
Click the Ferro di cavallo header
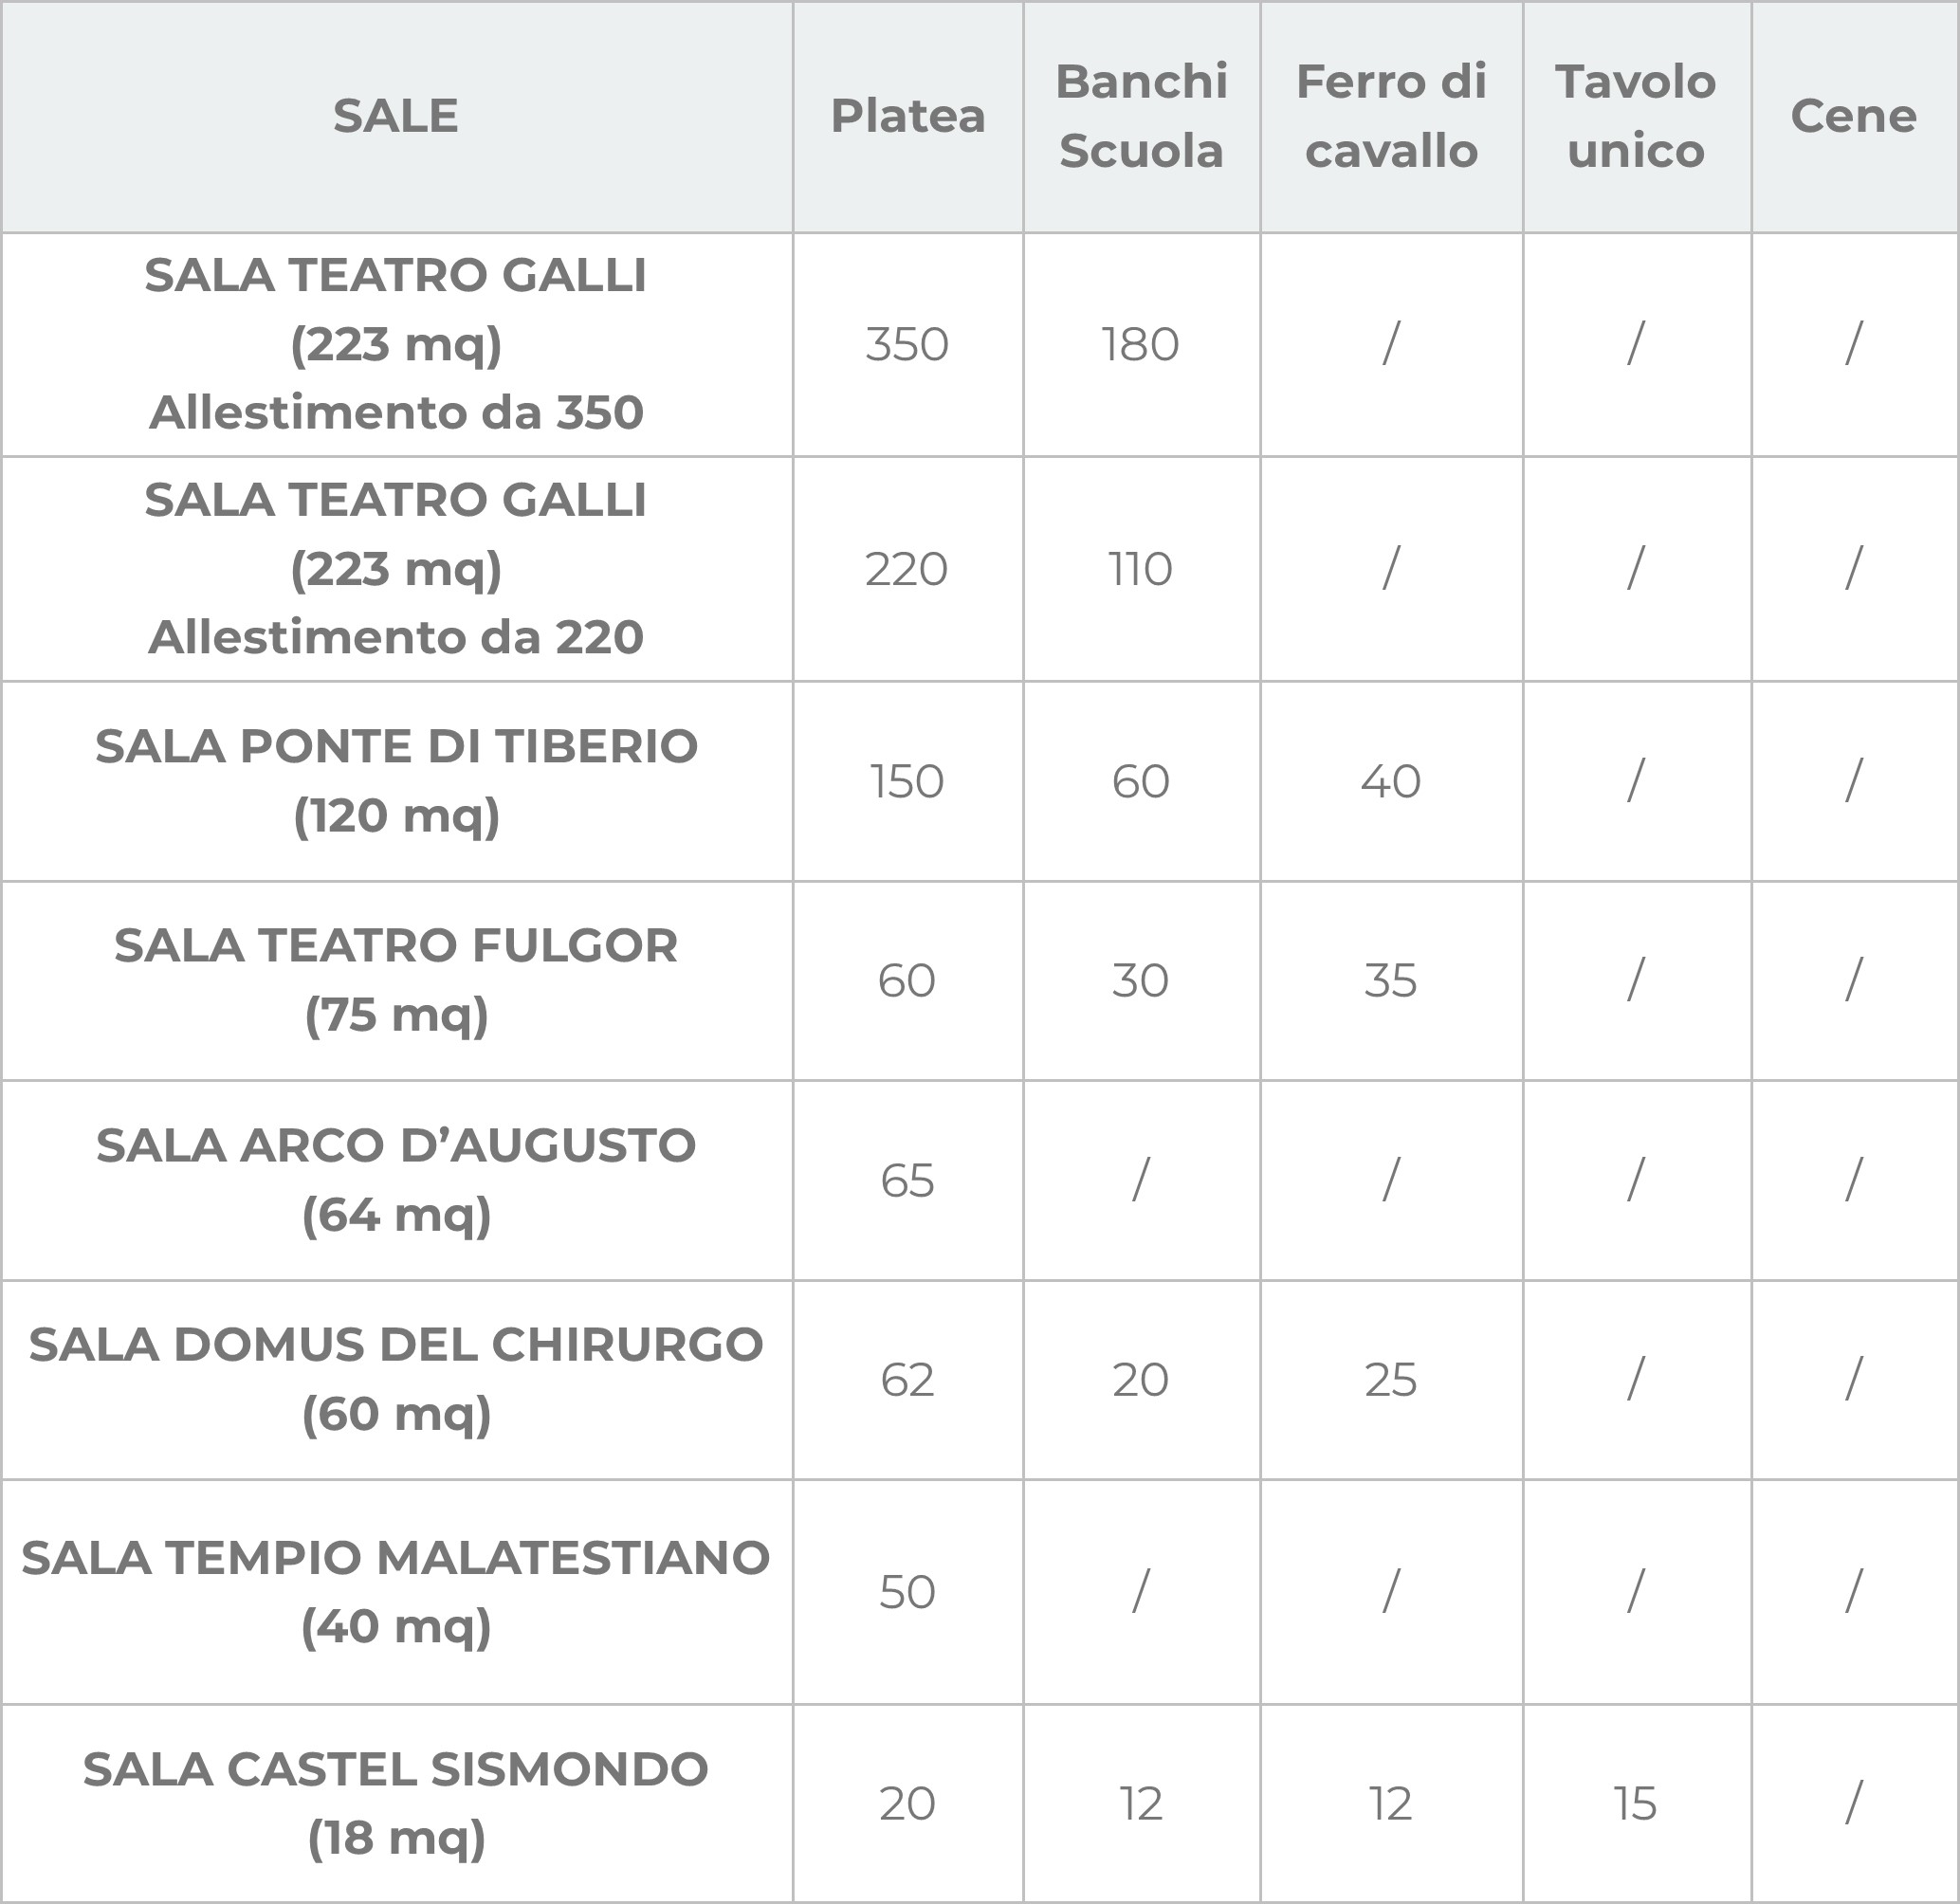pyautogui.click(x=1391, y=116)
